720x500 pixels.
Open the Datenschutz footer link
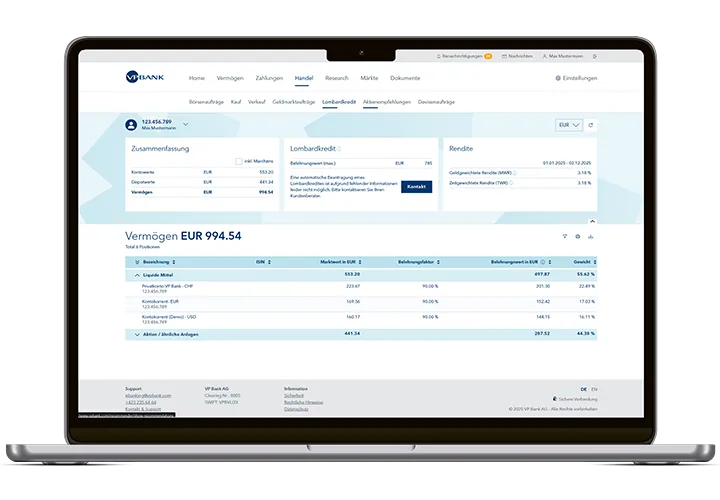295,409
